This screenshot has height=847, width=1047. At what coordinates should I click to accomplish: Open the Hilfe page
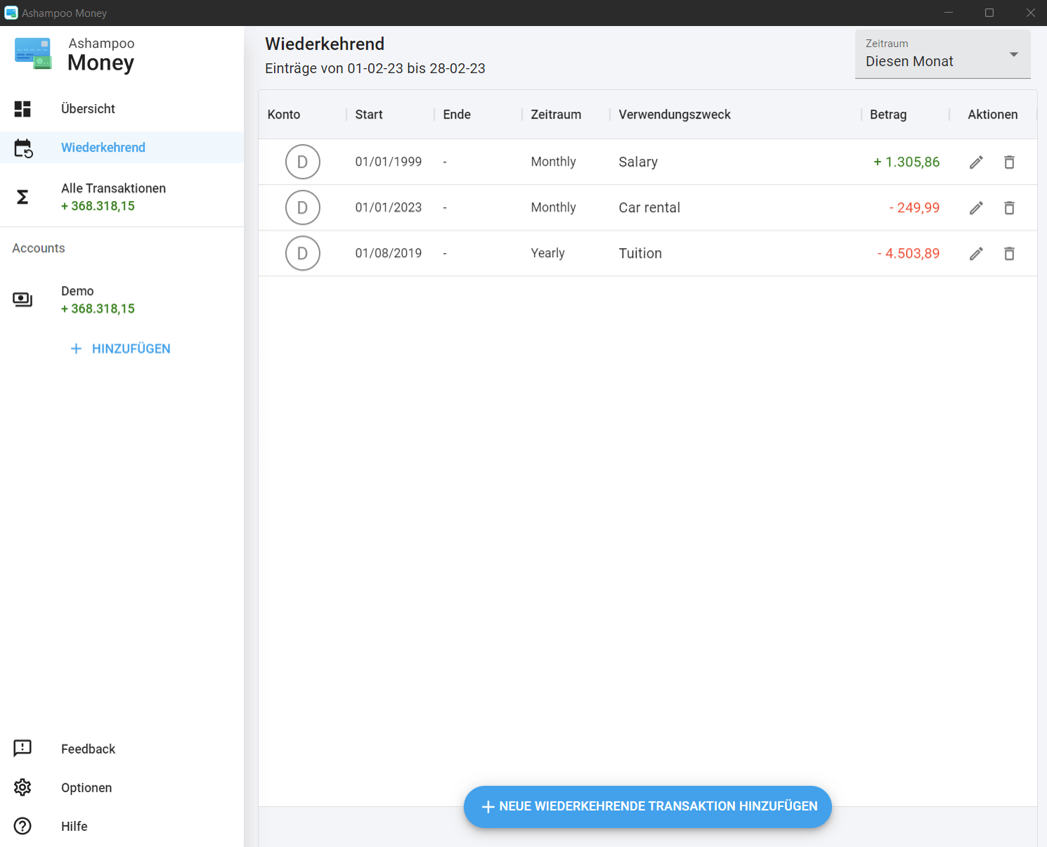point(122,826)
